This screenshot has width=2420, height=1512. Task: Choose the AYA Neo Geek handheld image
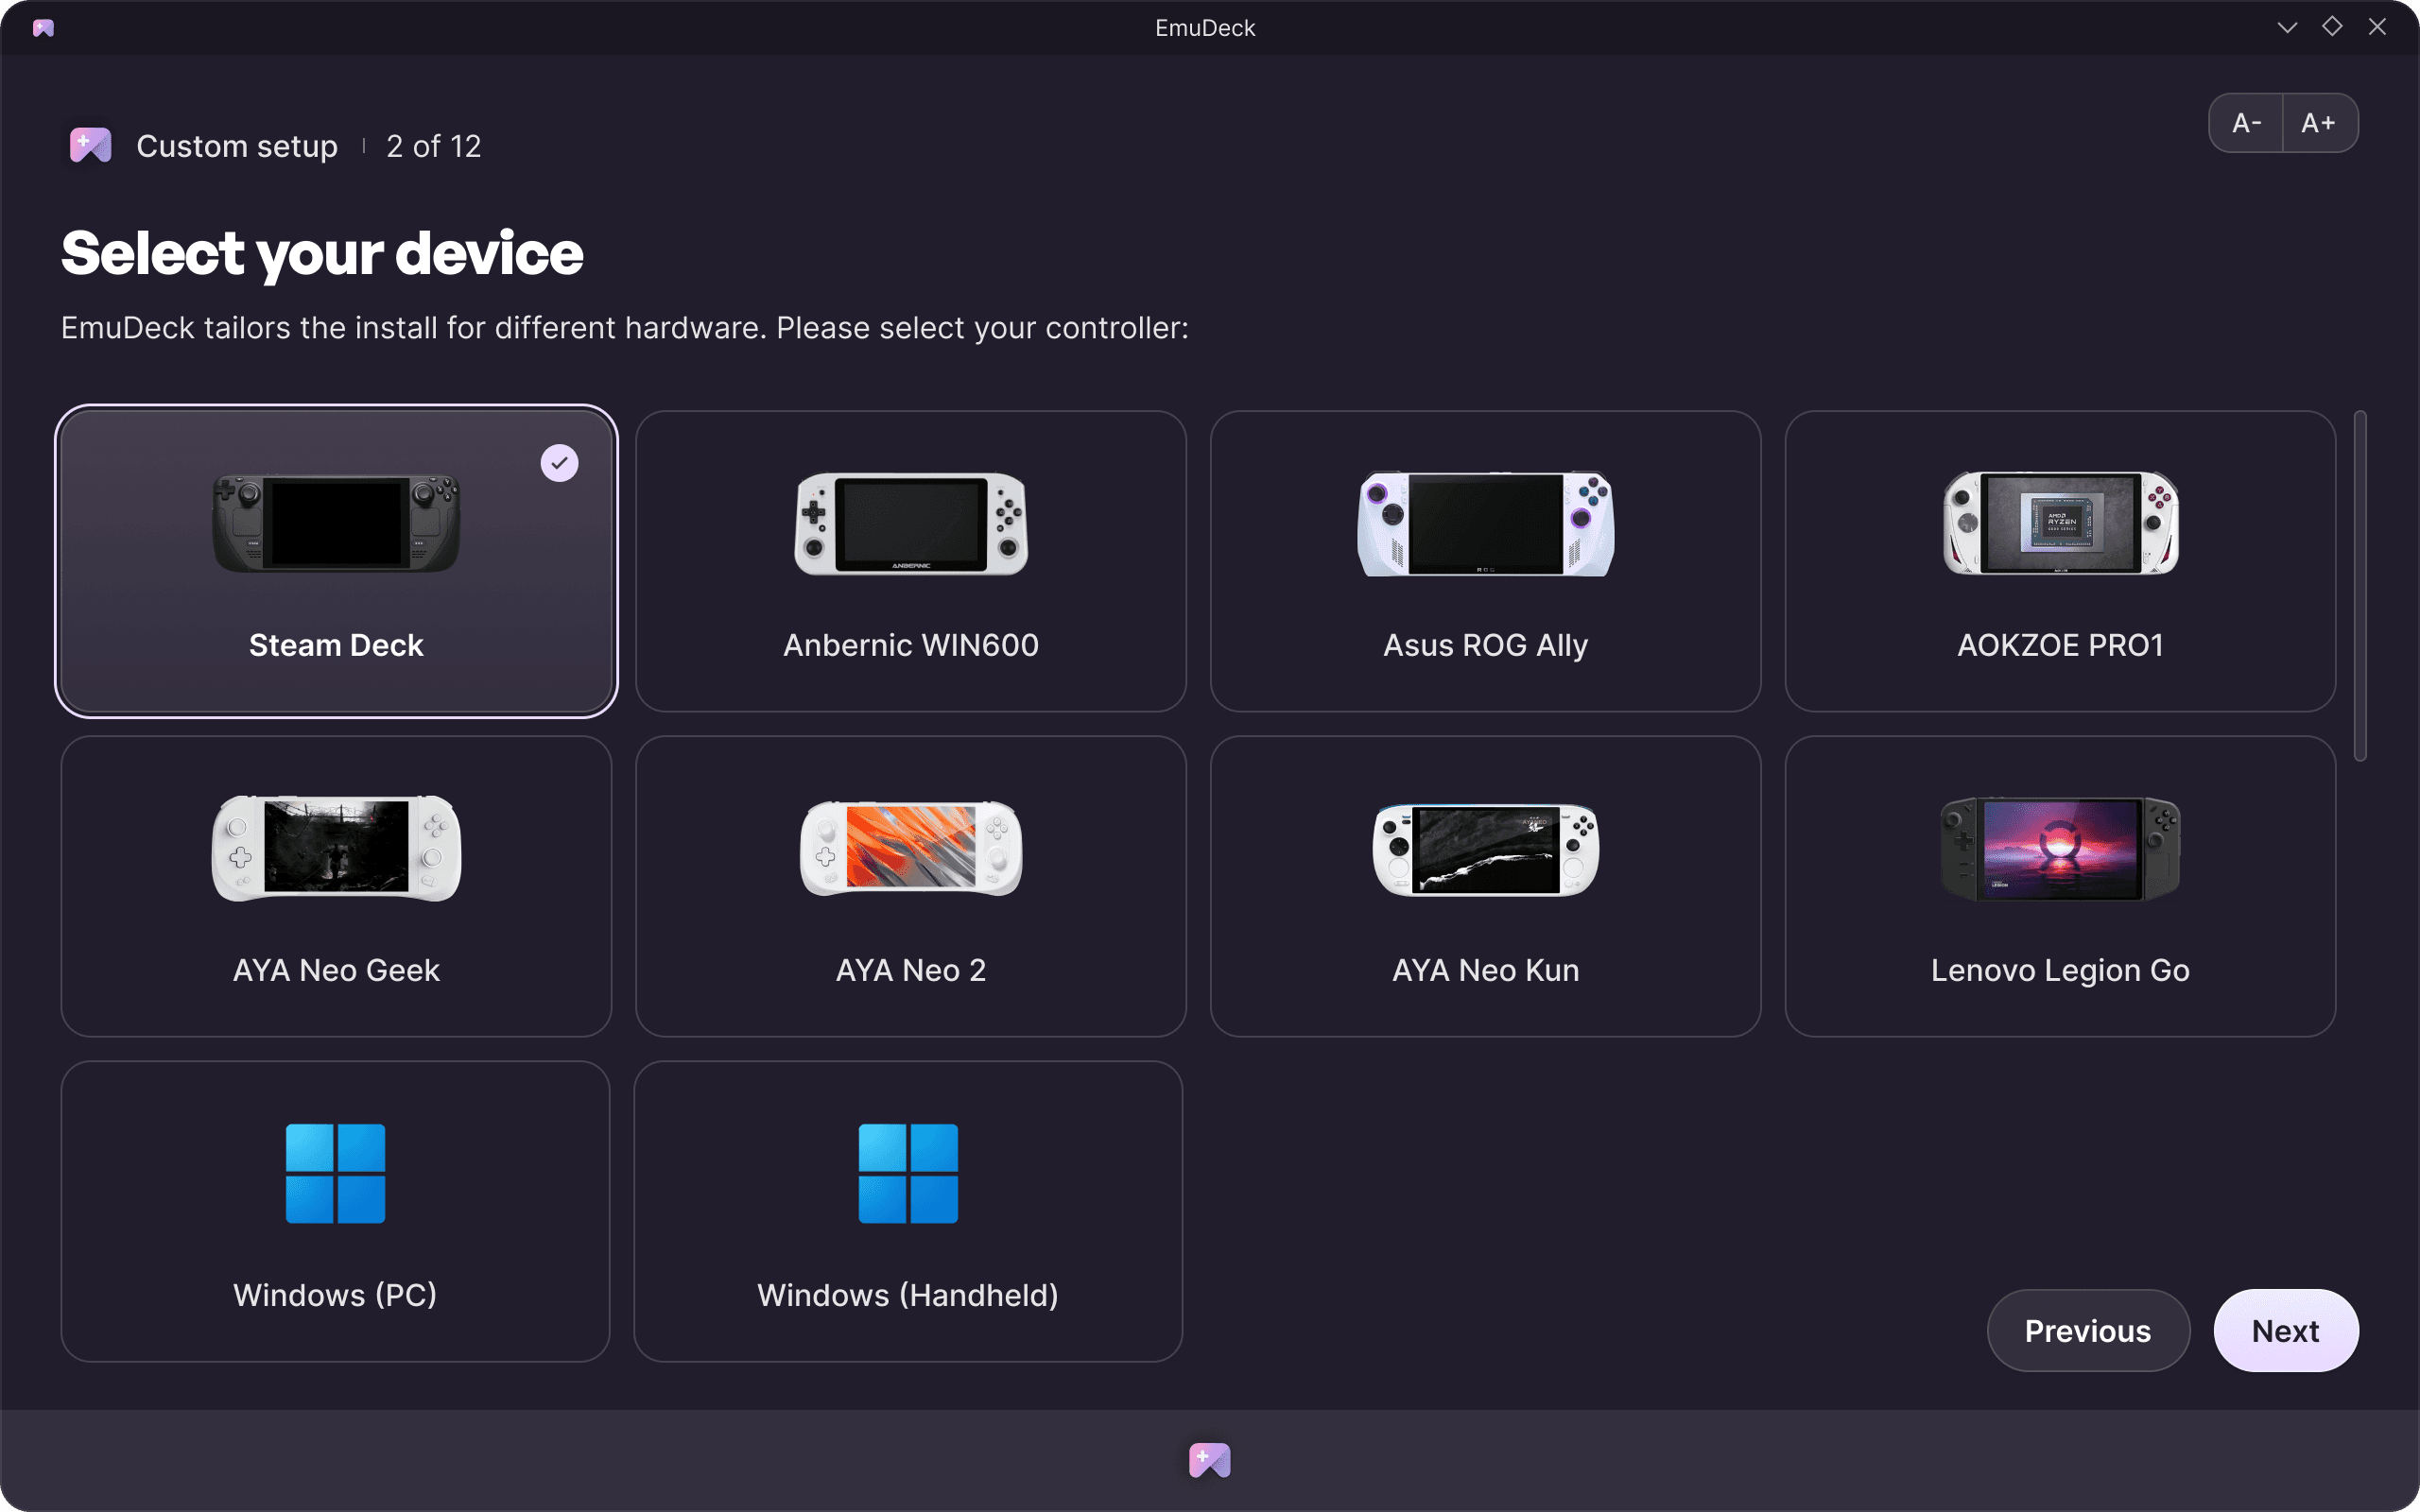tap(336, 848)
